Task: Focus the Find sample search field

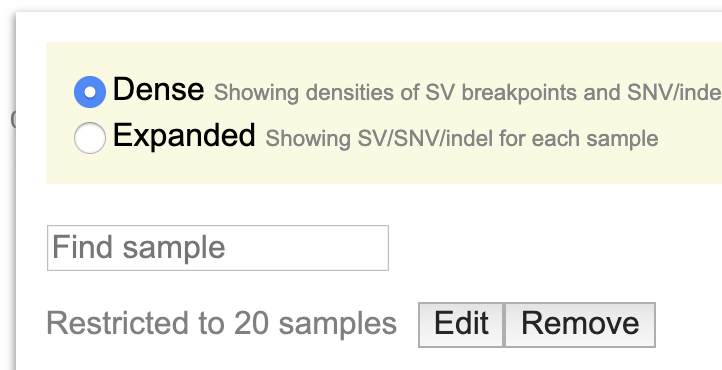Action: [x=218, y=248]
